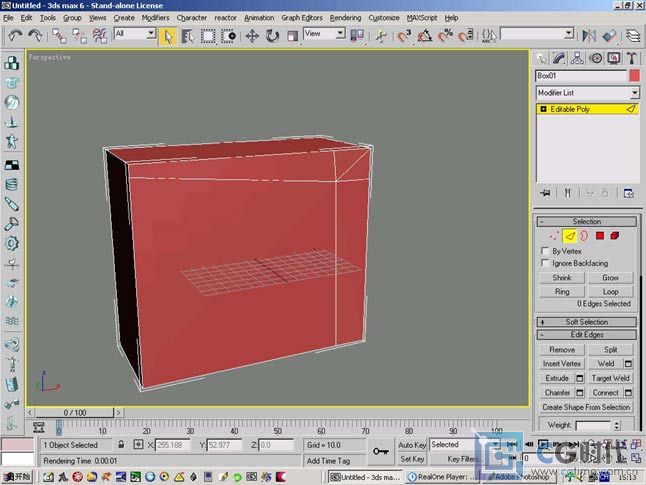Image resolution: width=646 pixels, height=485 pixels.
Task: Collapse the Selection rollout
Action: point(587,222)
